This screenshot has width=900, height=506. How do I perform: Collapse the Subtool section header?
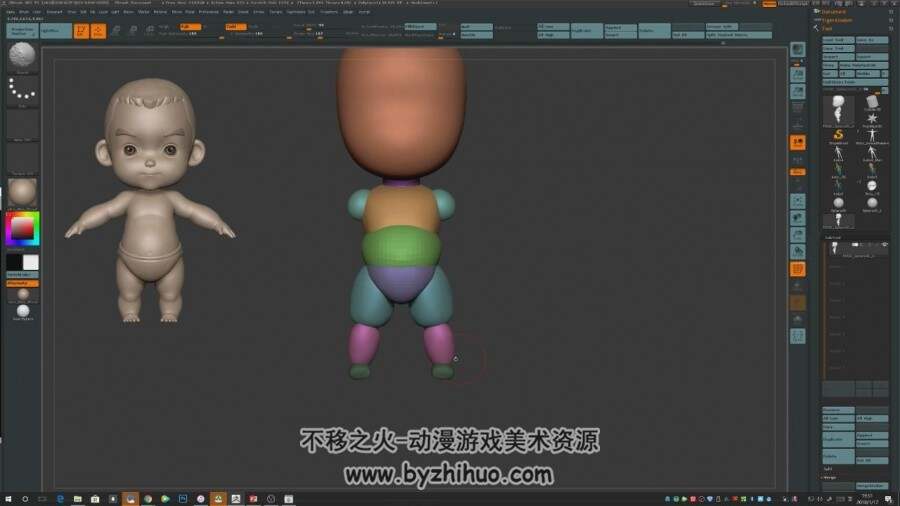pyautogui.click(x=833, y=237)
